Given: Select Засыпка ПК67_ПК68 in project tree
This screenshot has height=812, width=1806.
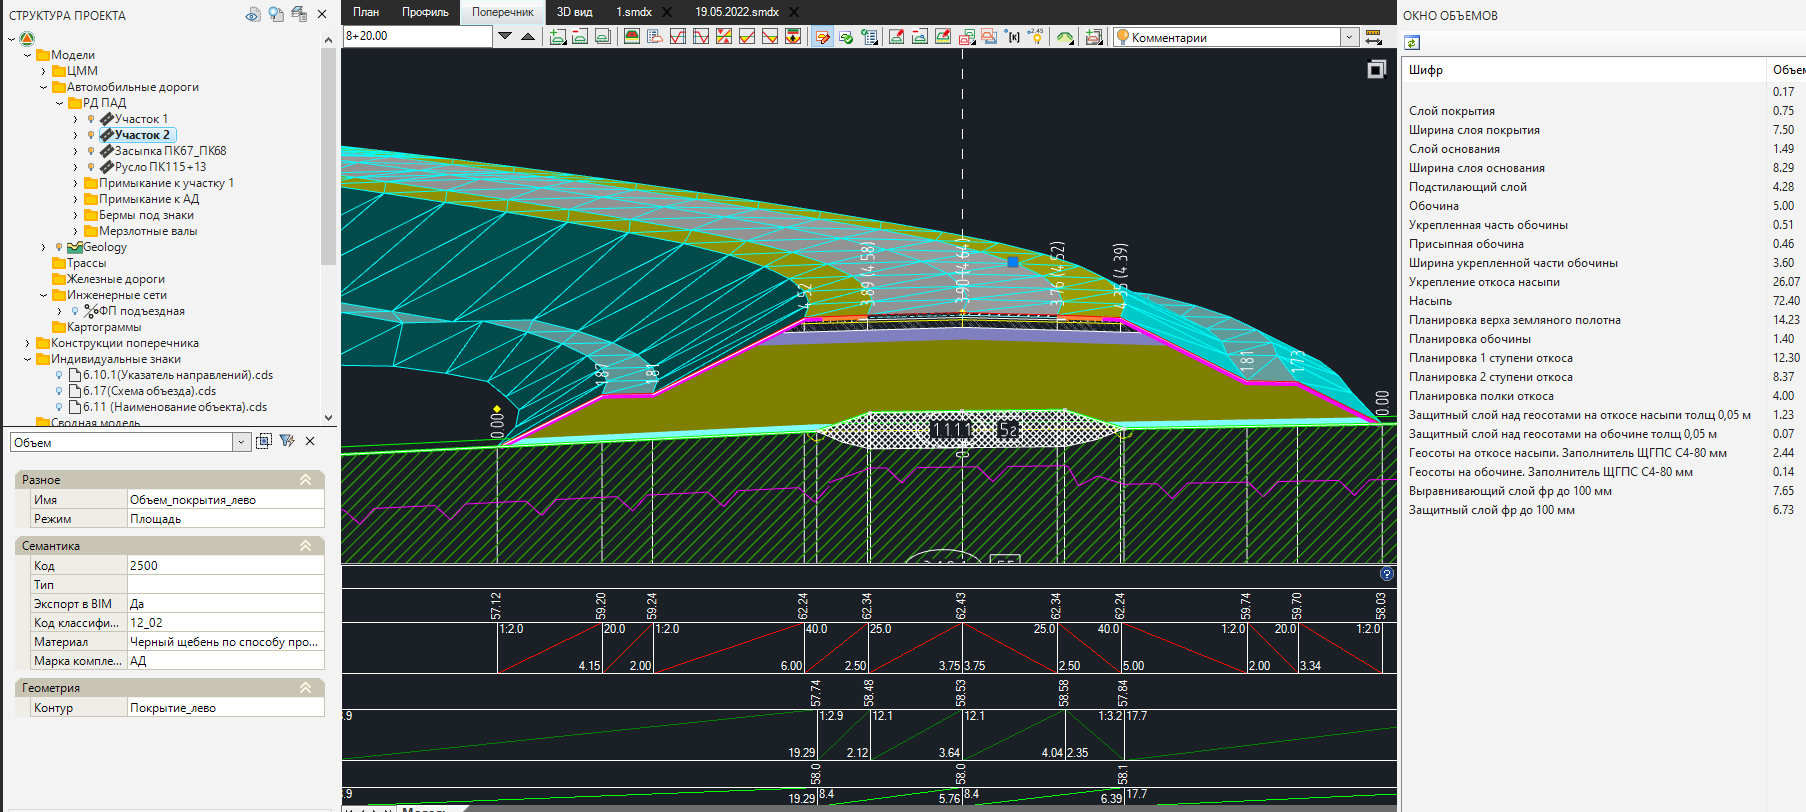Looking at the screenshot, I should point(170,151).
